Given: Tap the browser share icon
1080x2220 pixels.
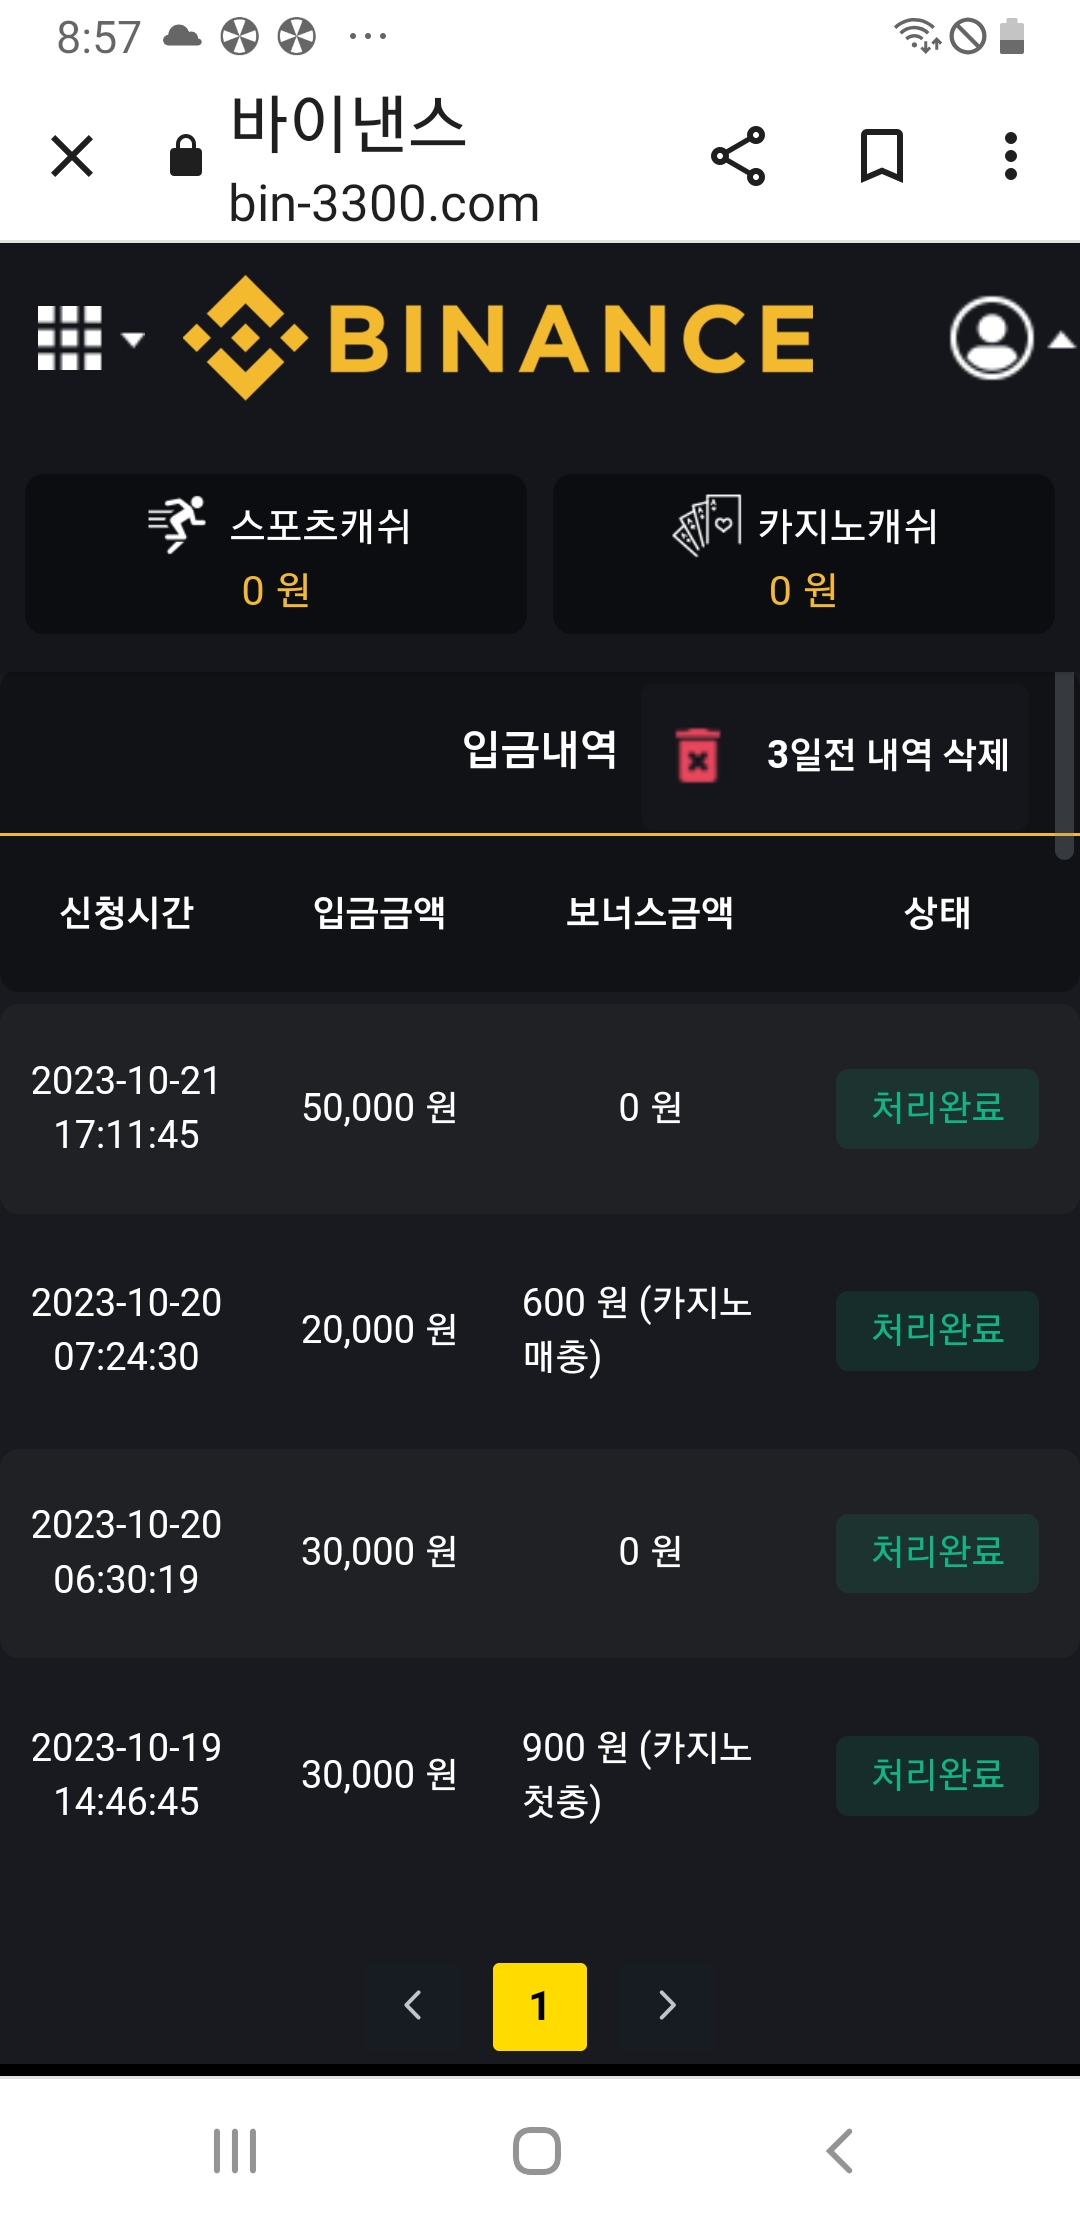Looking at the screenshot, I should (738, 156).
